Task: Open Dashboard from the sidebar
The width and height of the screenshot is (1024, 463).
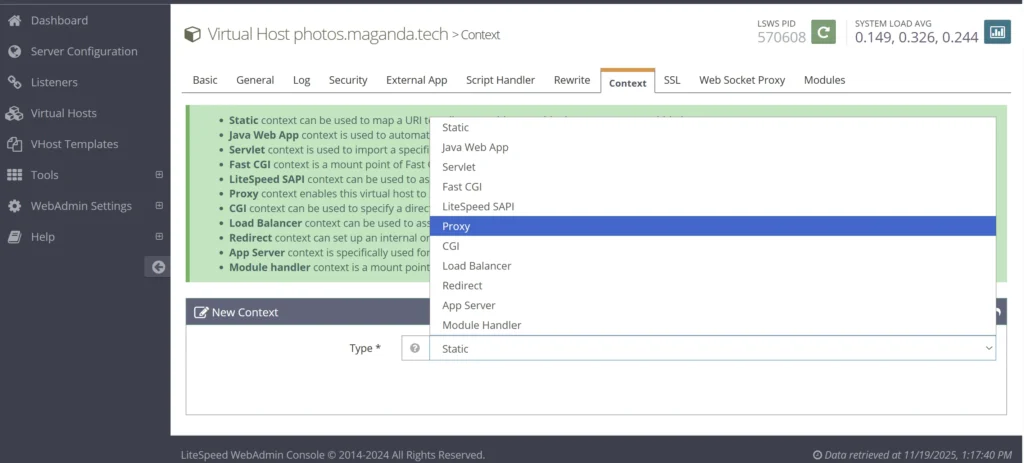Action: 59,20
